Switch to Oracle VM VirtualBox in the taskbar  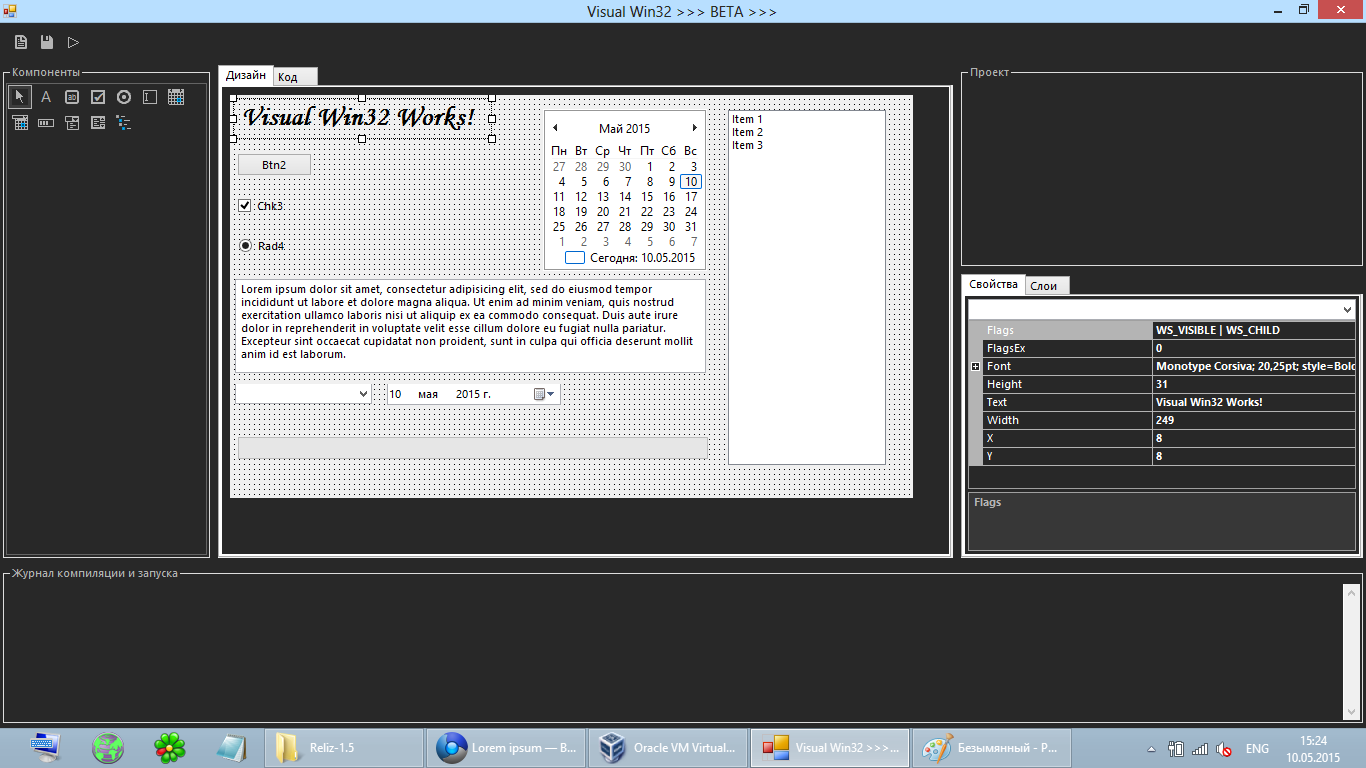[667, 747]
